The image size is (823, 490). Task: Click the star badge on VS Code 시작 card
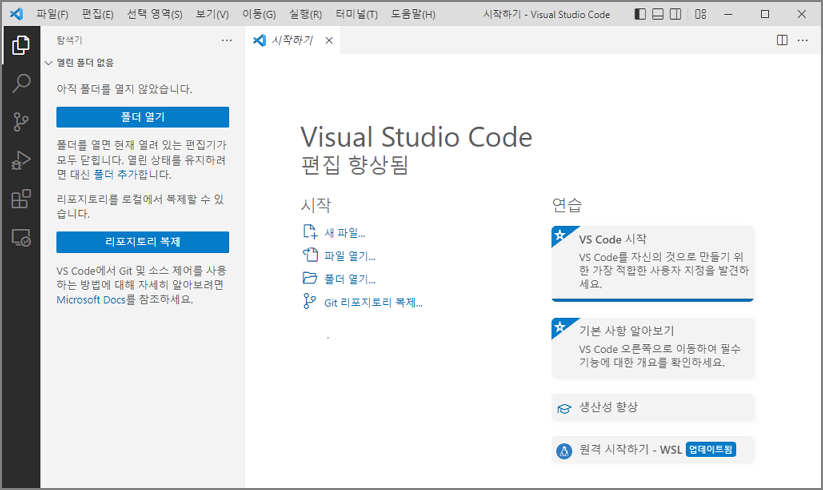pyautogui.click(x=561, y=235)
